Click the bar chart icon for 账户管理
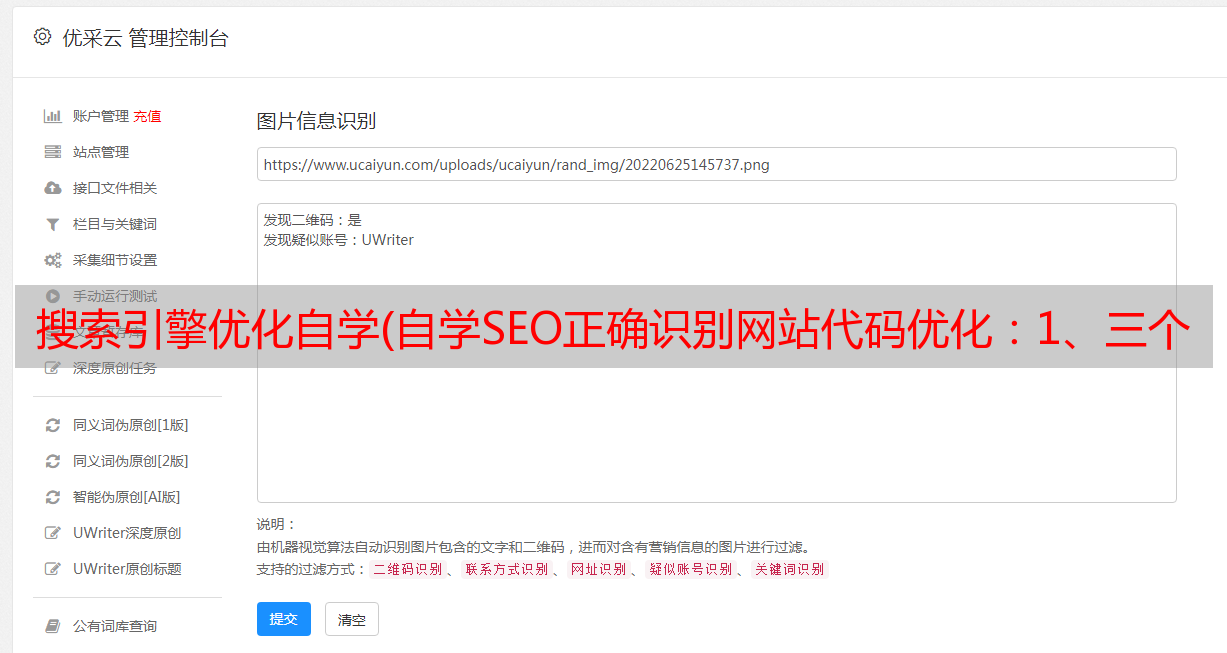This screenshot has width=1227, height=653. pyautogui.click(x=53, y=116)
